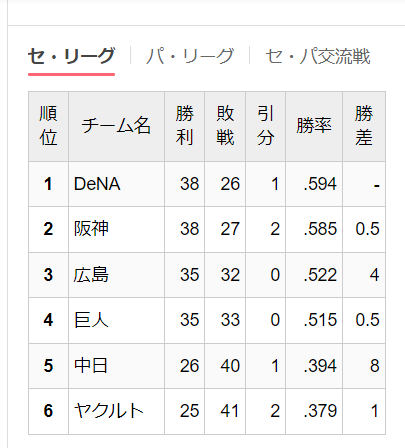This screenshot has height=448, width=405.
Task: Switch to the パ・リーグ tab
Action: [190, 56]
